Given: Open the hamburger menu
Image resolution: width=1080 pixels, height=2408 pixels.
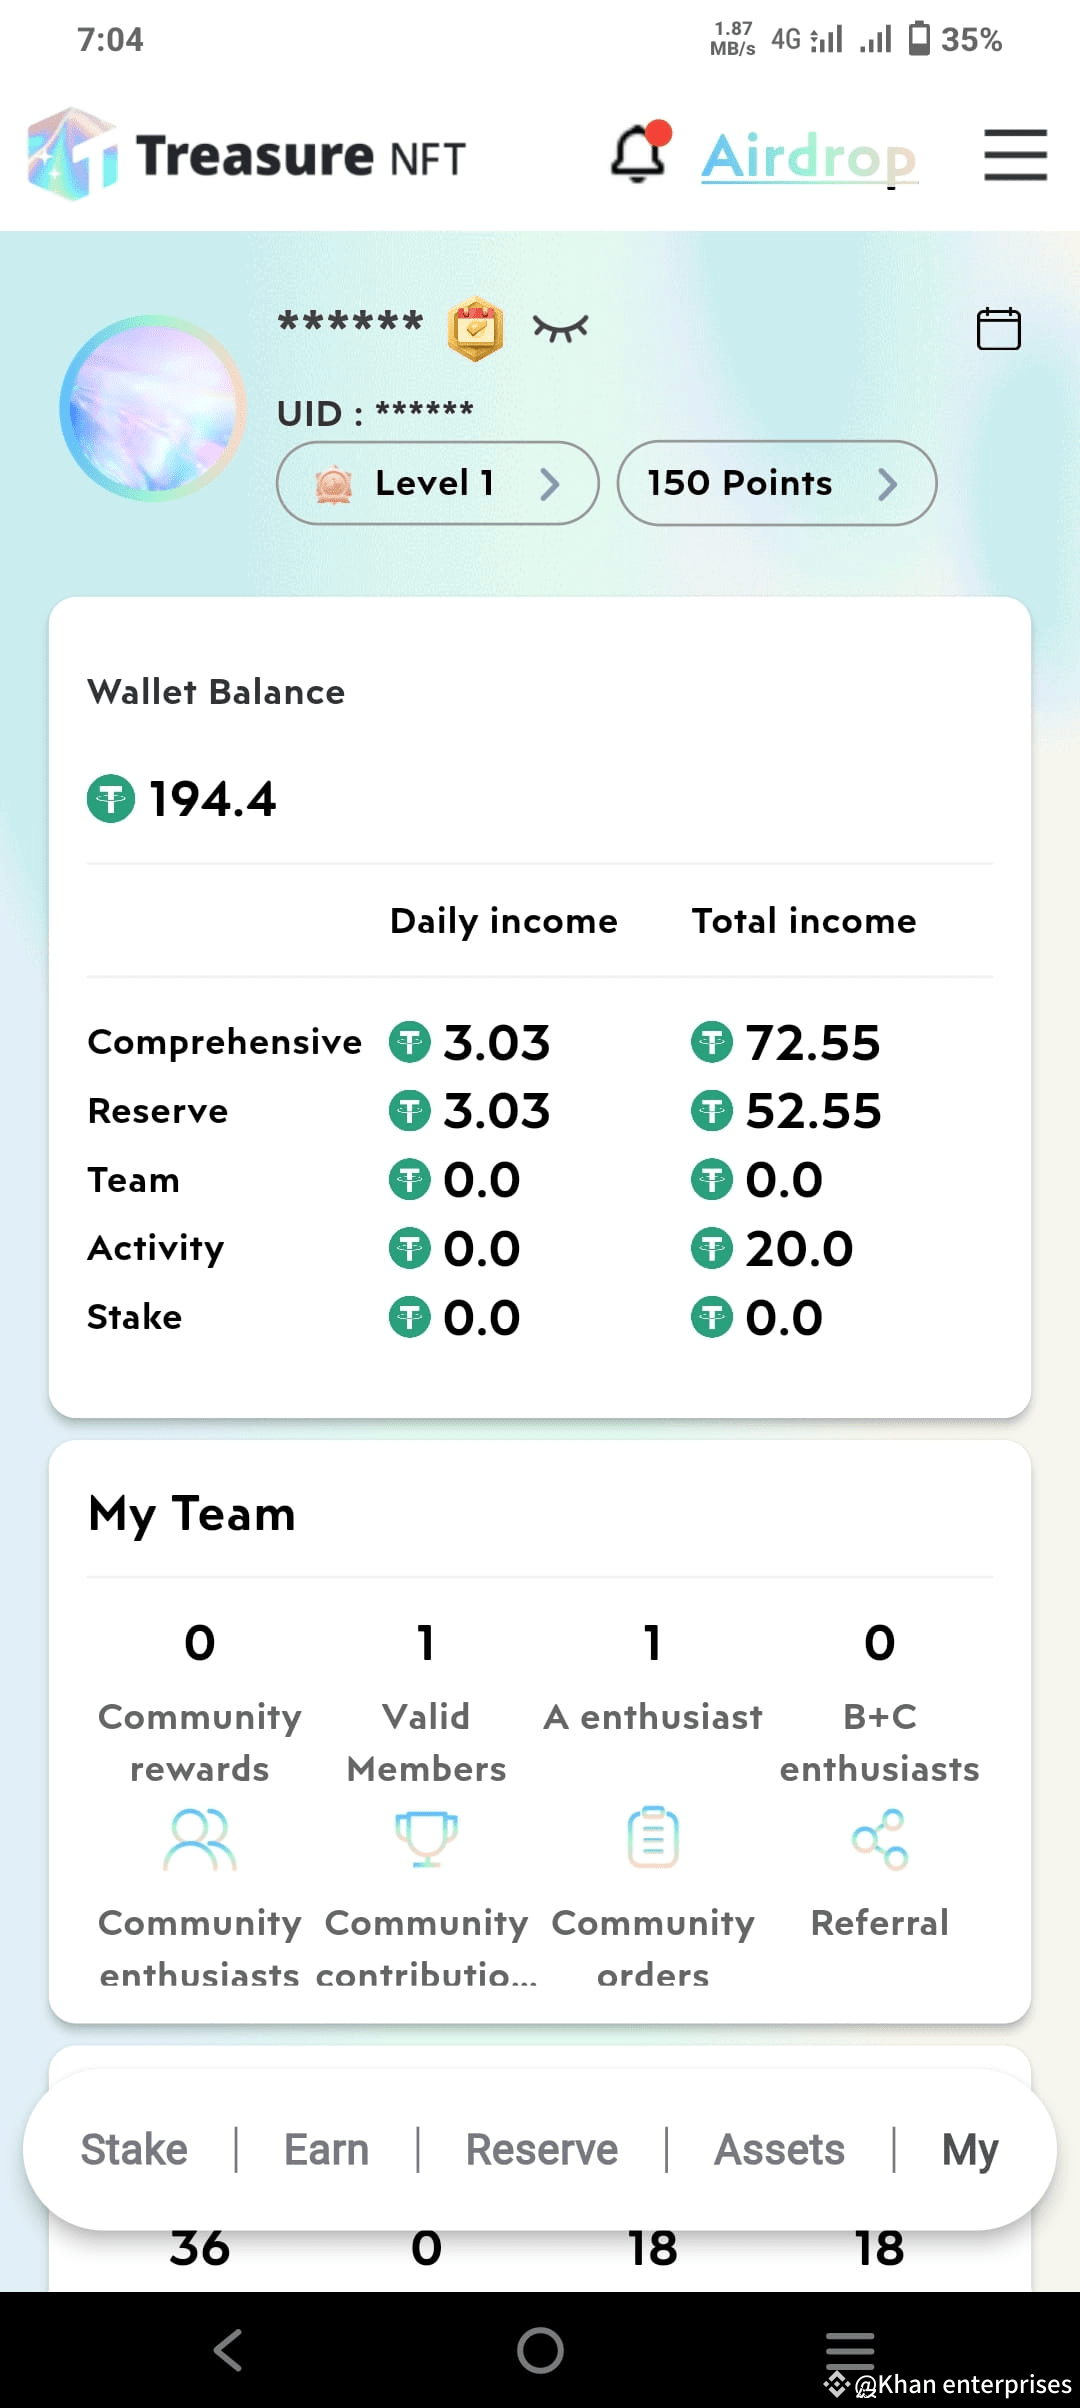Looking at the screenshot, I should 1015,155.
